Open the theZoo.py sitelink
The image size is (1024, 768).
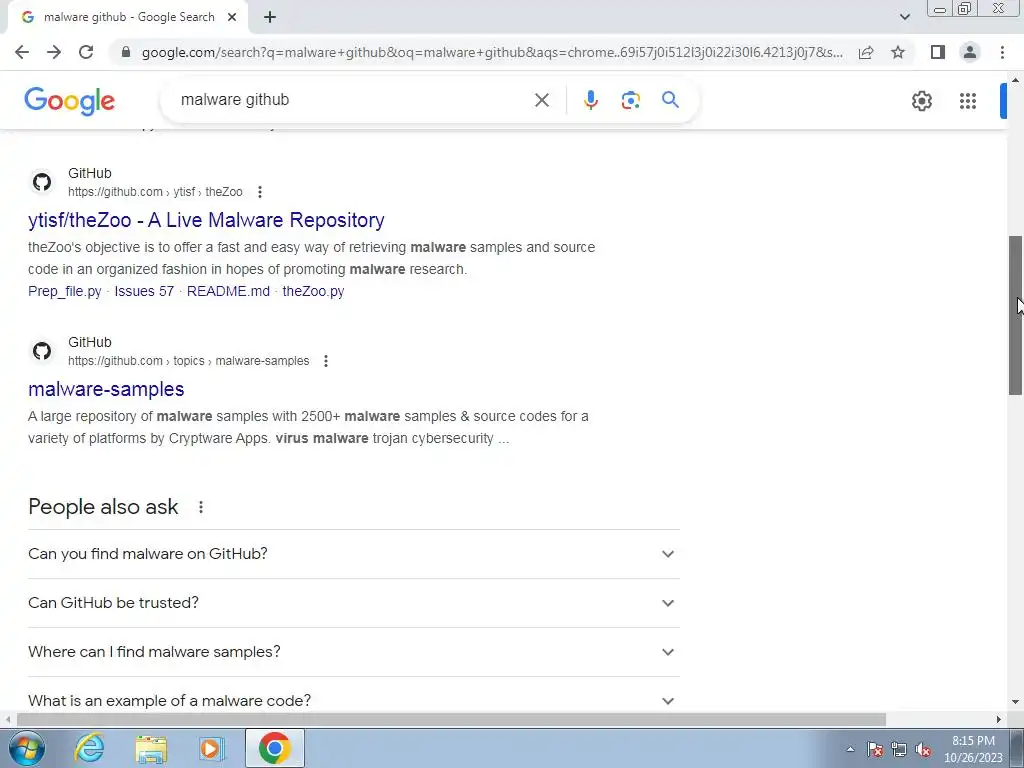point(313,291)
